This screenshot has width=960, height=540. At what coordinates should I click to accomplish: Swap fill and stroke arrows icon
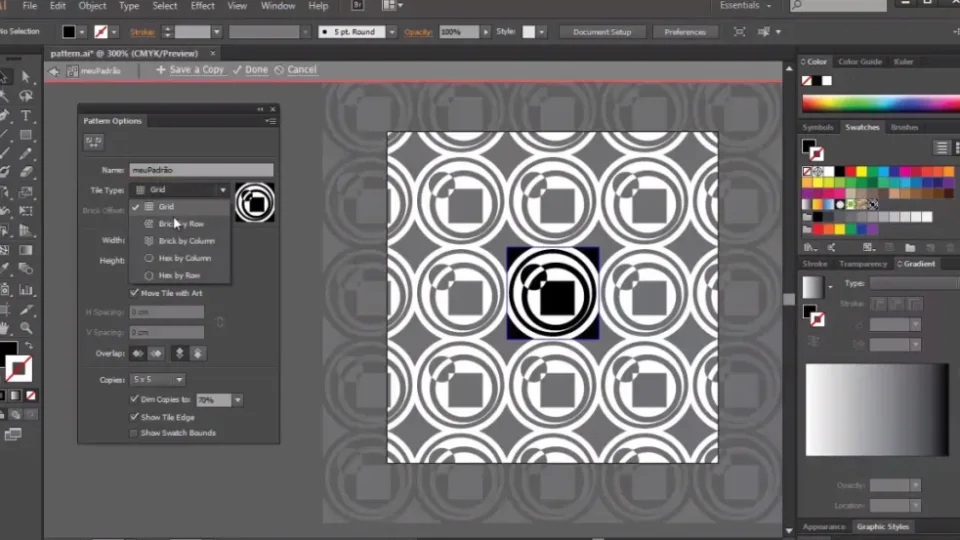pos(29,345)
